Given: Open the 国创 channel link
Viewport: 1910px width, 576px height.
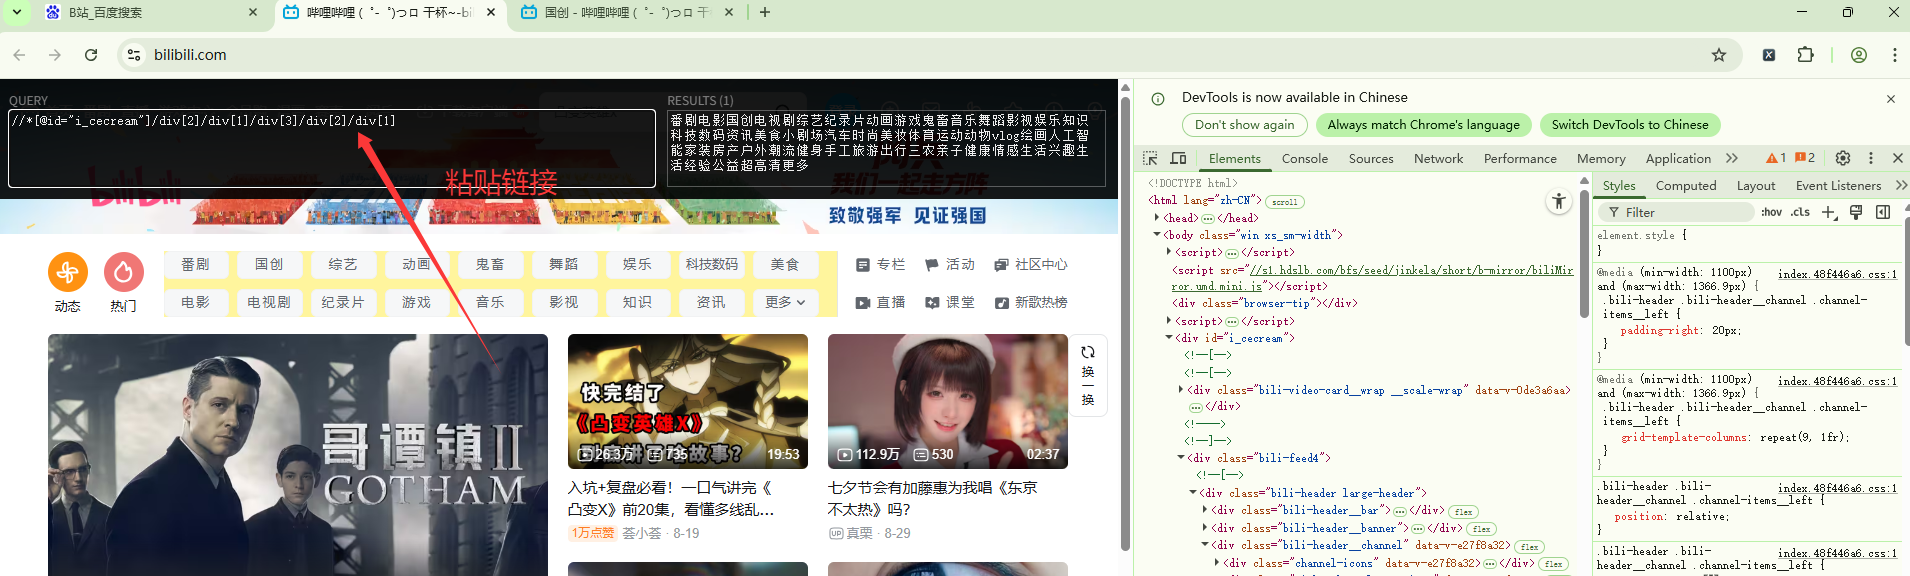Looking at the screenshot, I should tap(269, 264).
